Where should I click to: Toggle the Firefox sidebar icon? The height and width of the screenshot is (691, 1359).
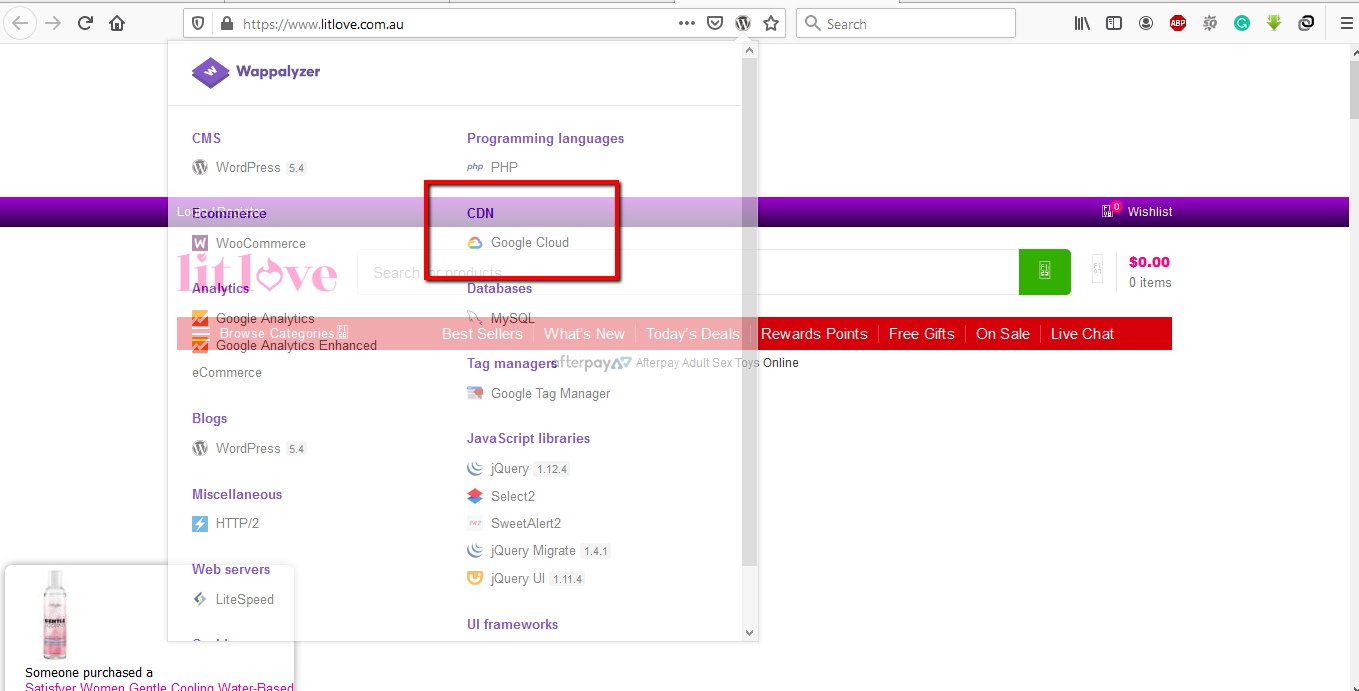1114,23
